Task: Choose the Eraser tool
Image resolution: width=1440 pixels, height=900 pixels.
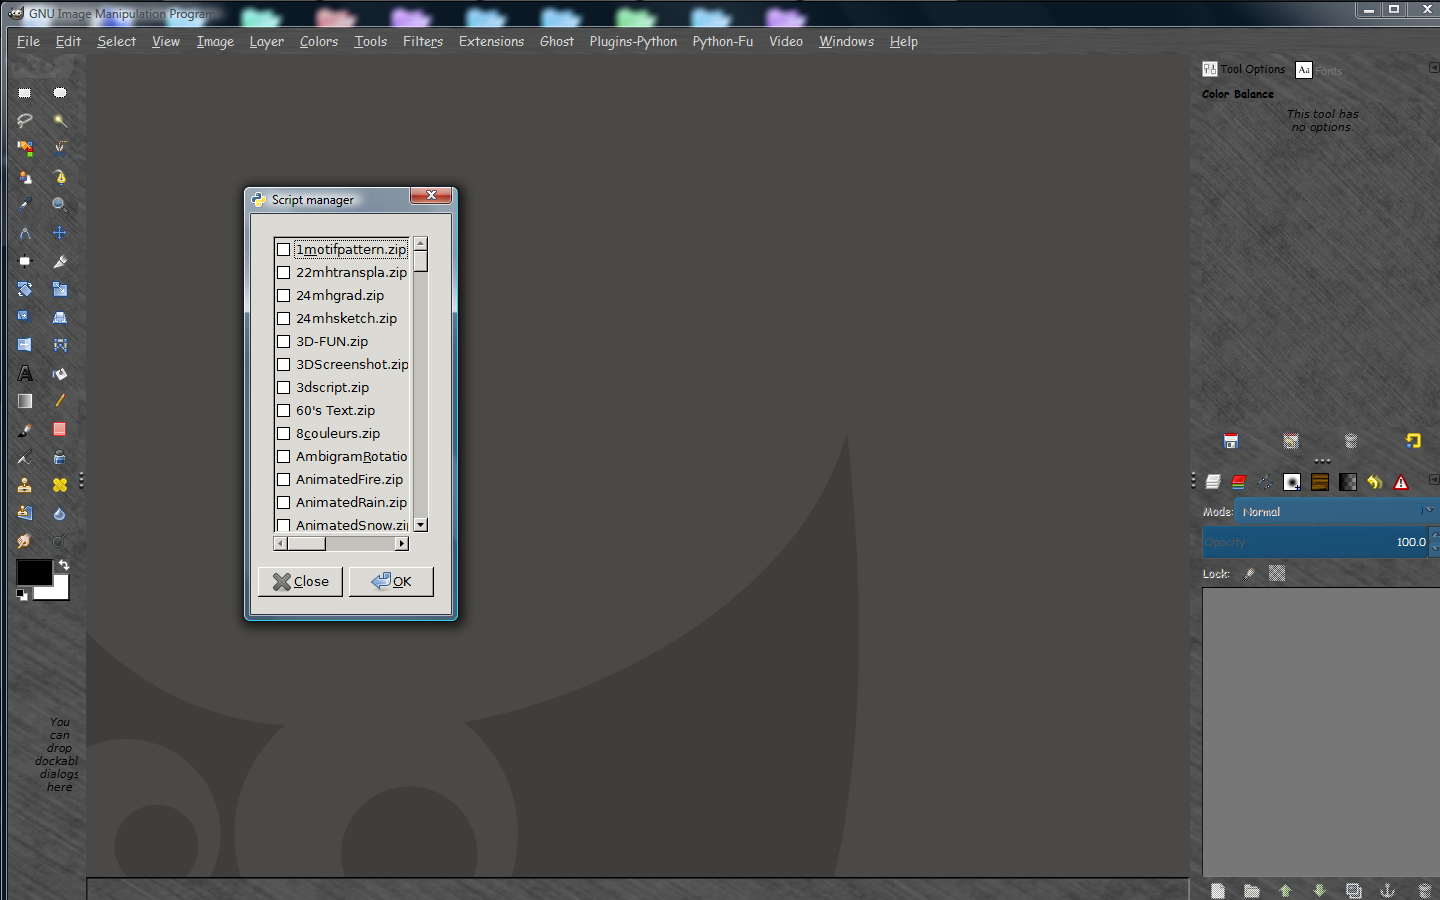Action: (x=60, y=429)
